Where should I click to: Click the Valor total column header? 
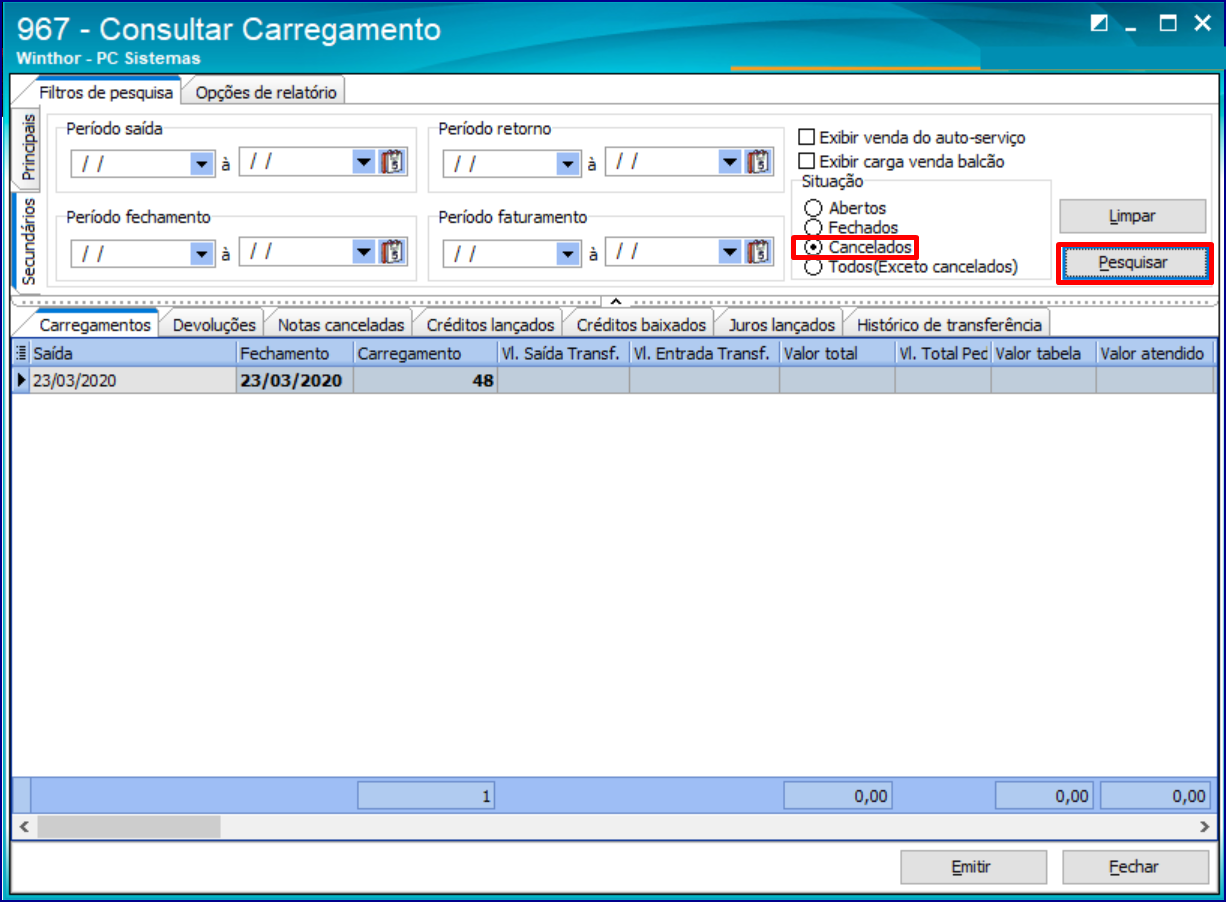pos(837,353)
